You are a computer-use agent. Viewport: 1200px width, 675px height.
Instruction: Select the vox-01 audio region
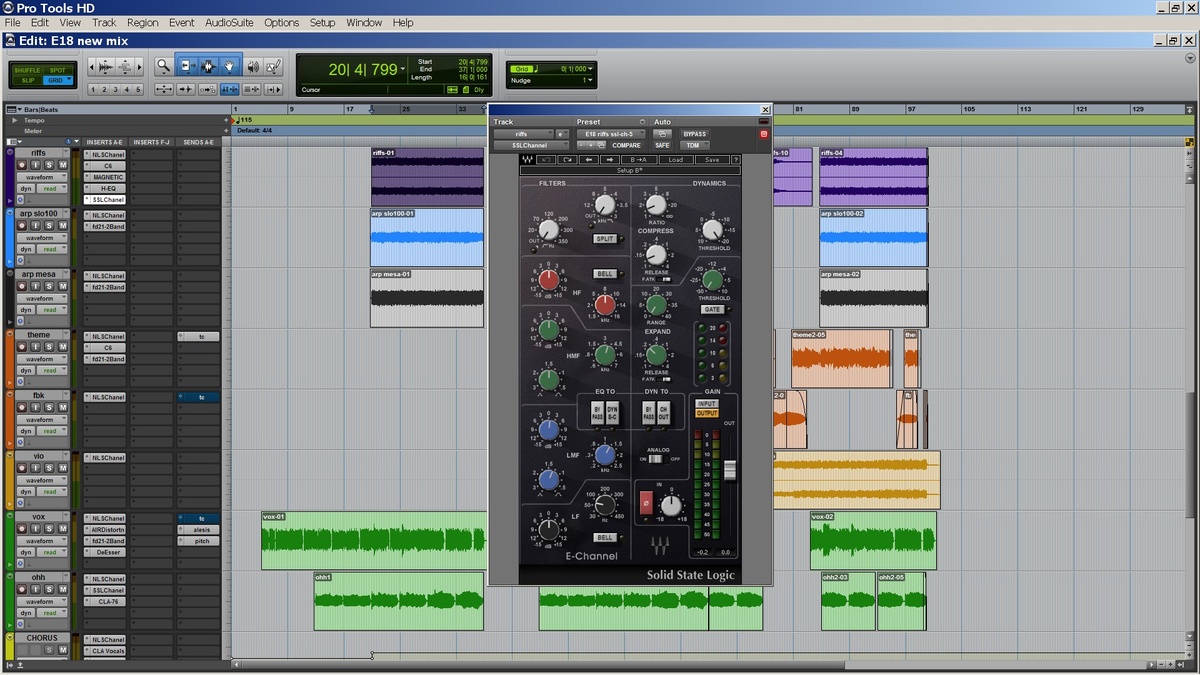[374, 541]
